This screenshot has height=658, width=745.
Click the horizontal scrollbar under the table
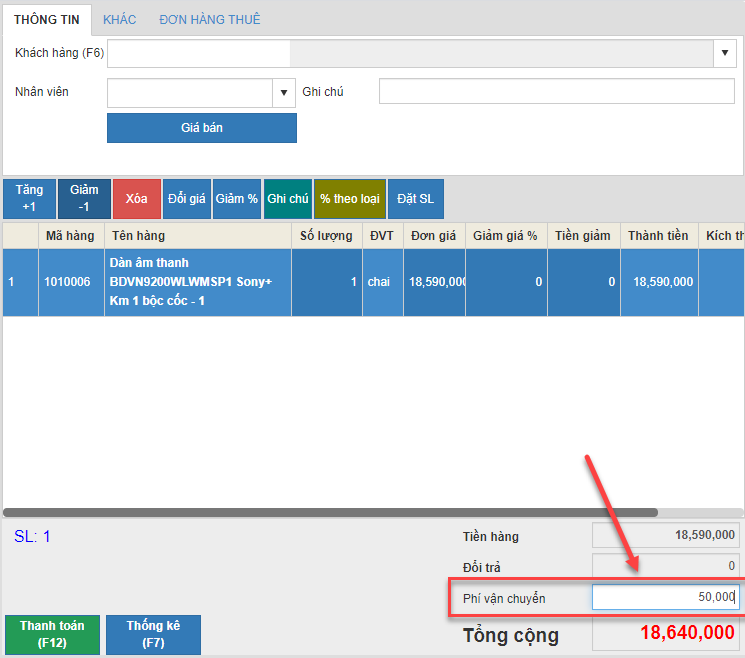coord(330,512)
